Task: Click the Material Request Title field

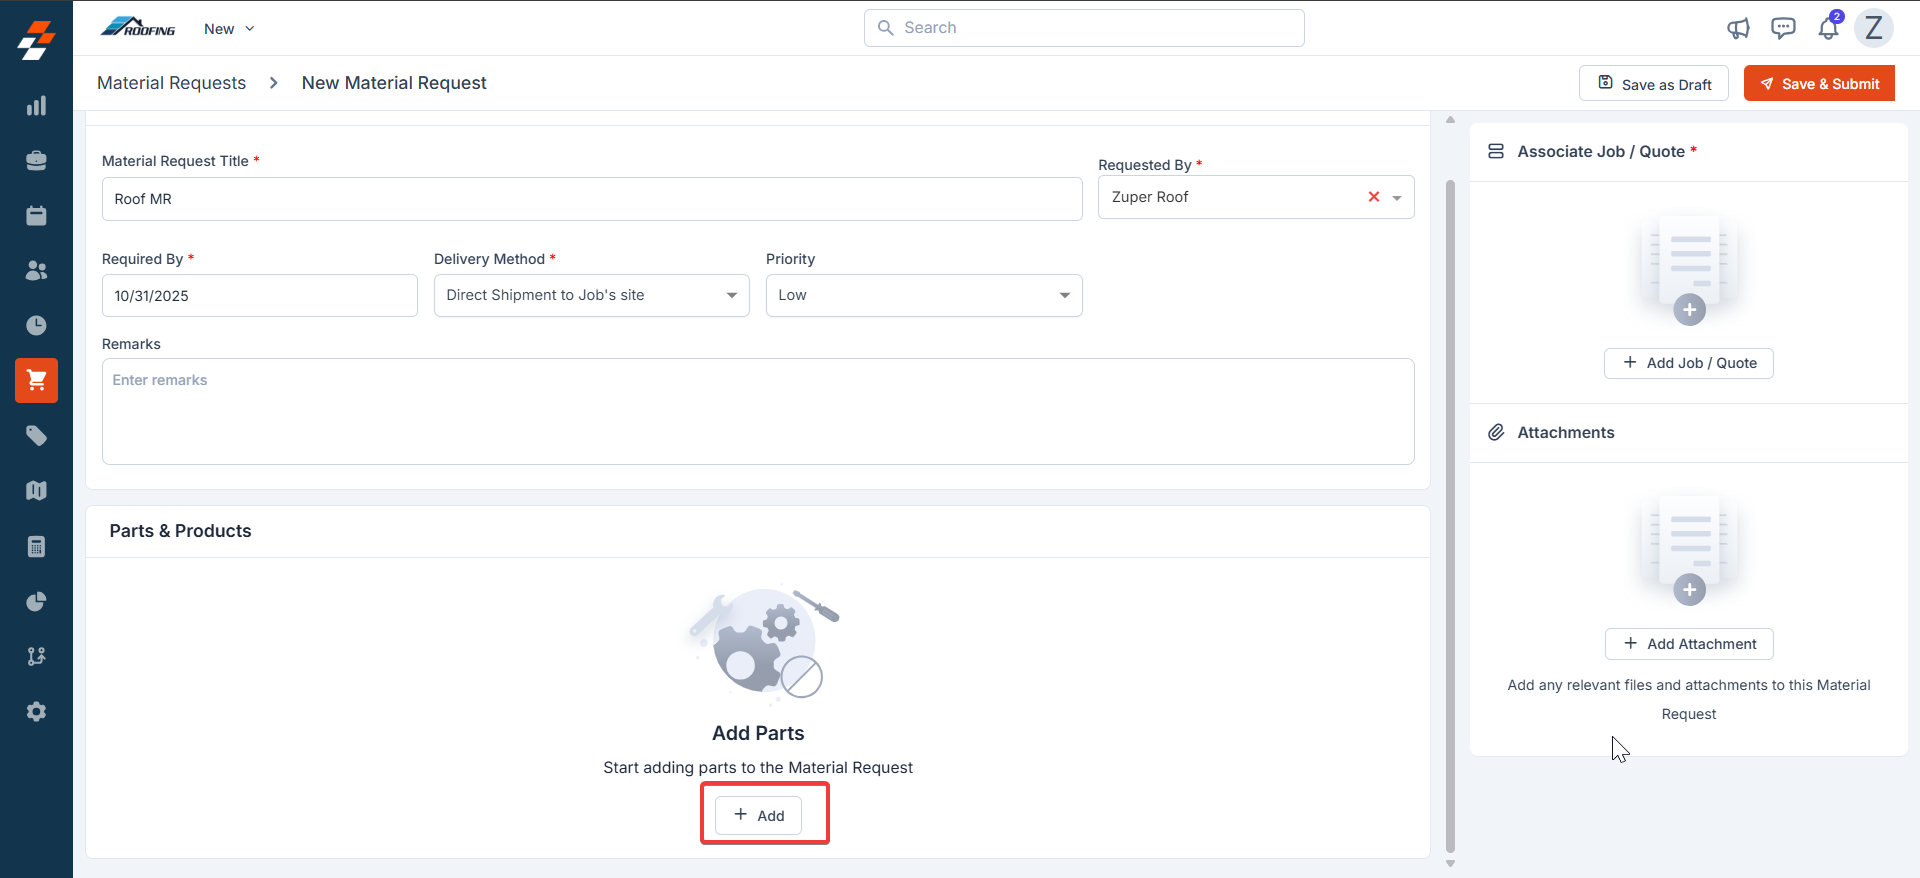Action: tap(592, 199)
